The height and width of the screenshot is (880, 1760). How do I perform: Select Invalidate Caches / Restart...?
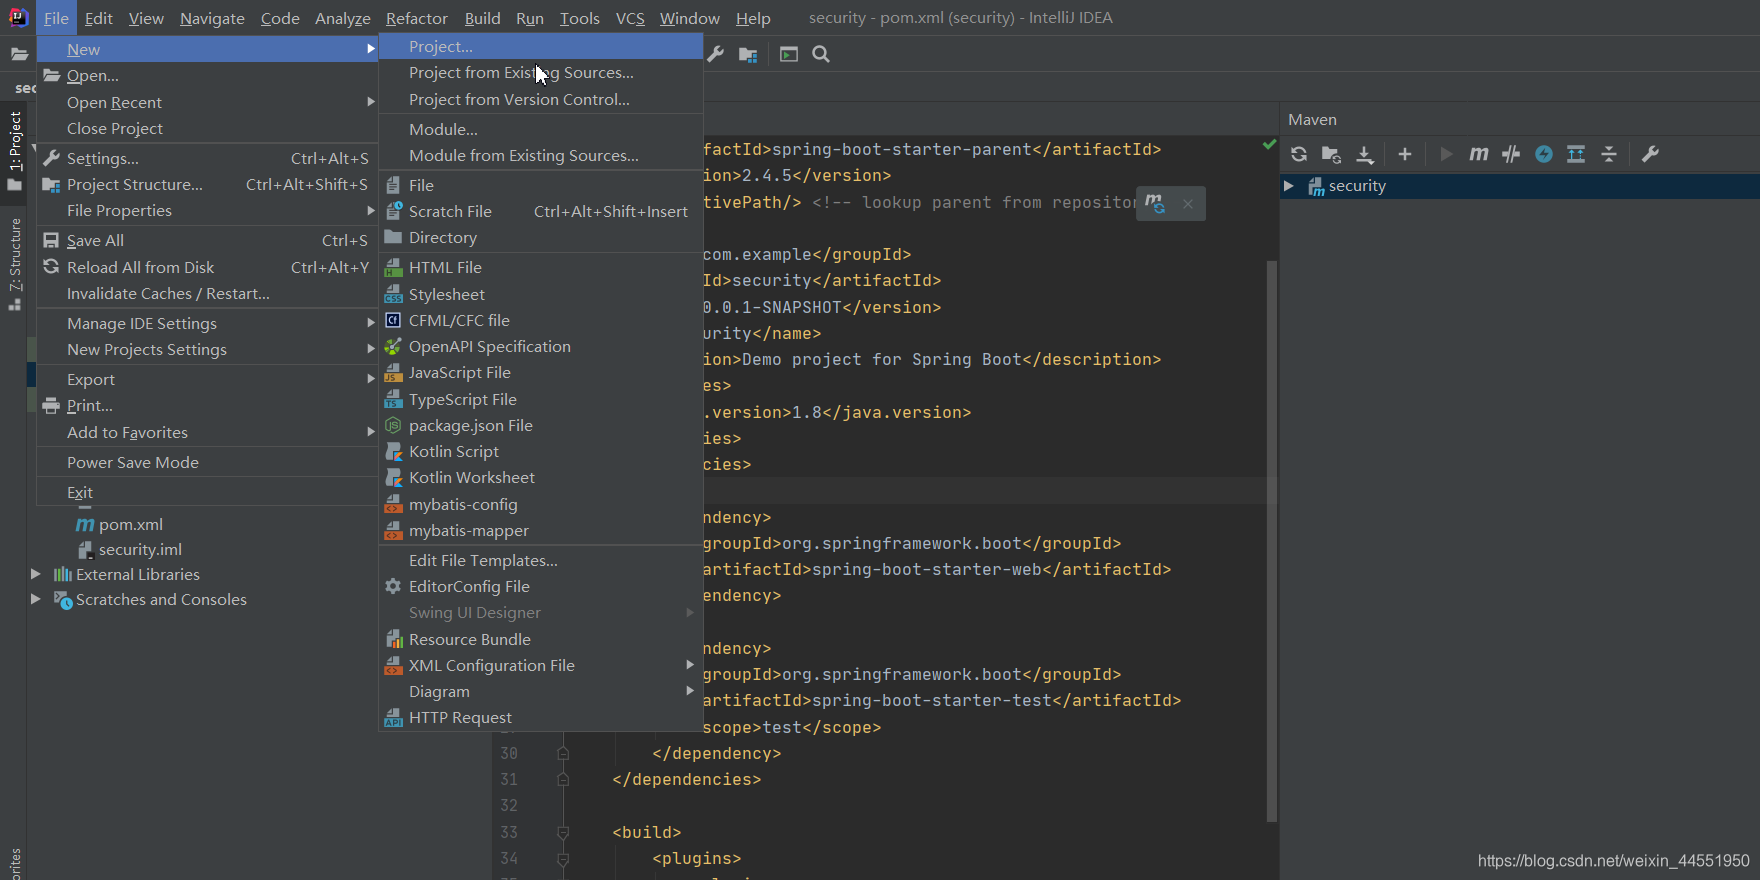207,293
